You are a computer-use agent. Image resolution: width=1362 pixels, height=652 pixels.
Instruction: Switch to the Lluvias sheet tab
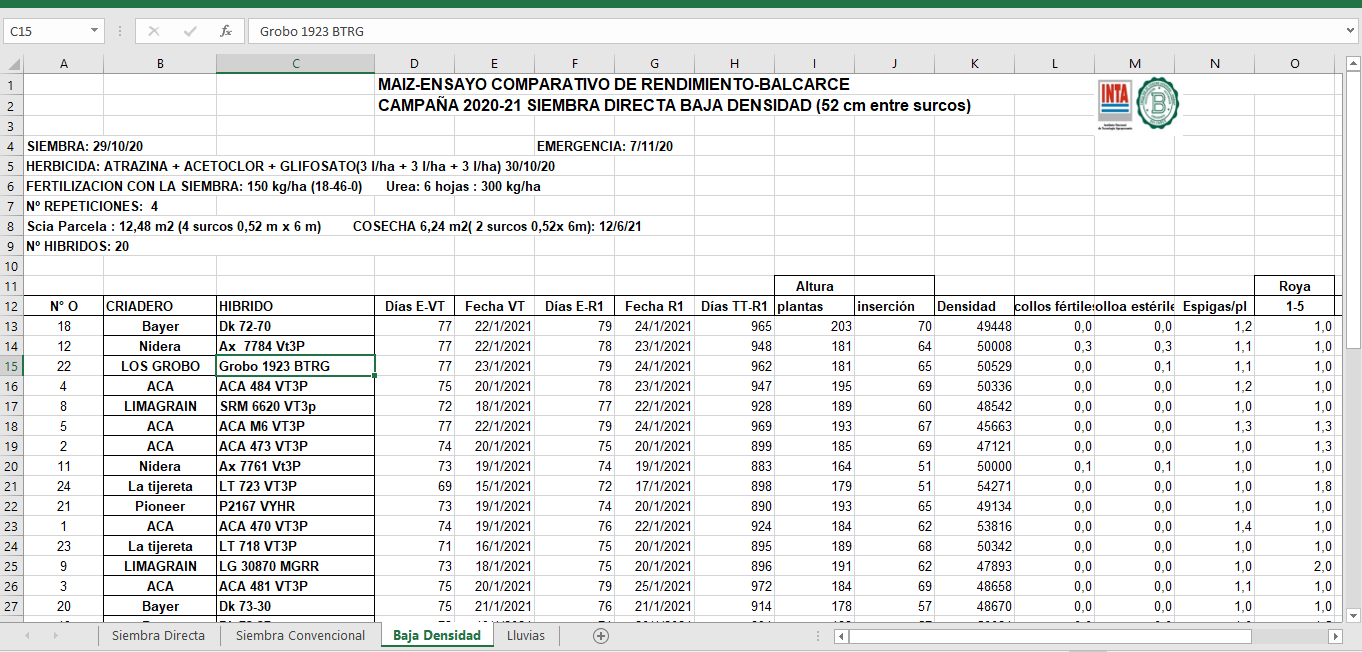coord(526,636)
